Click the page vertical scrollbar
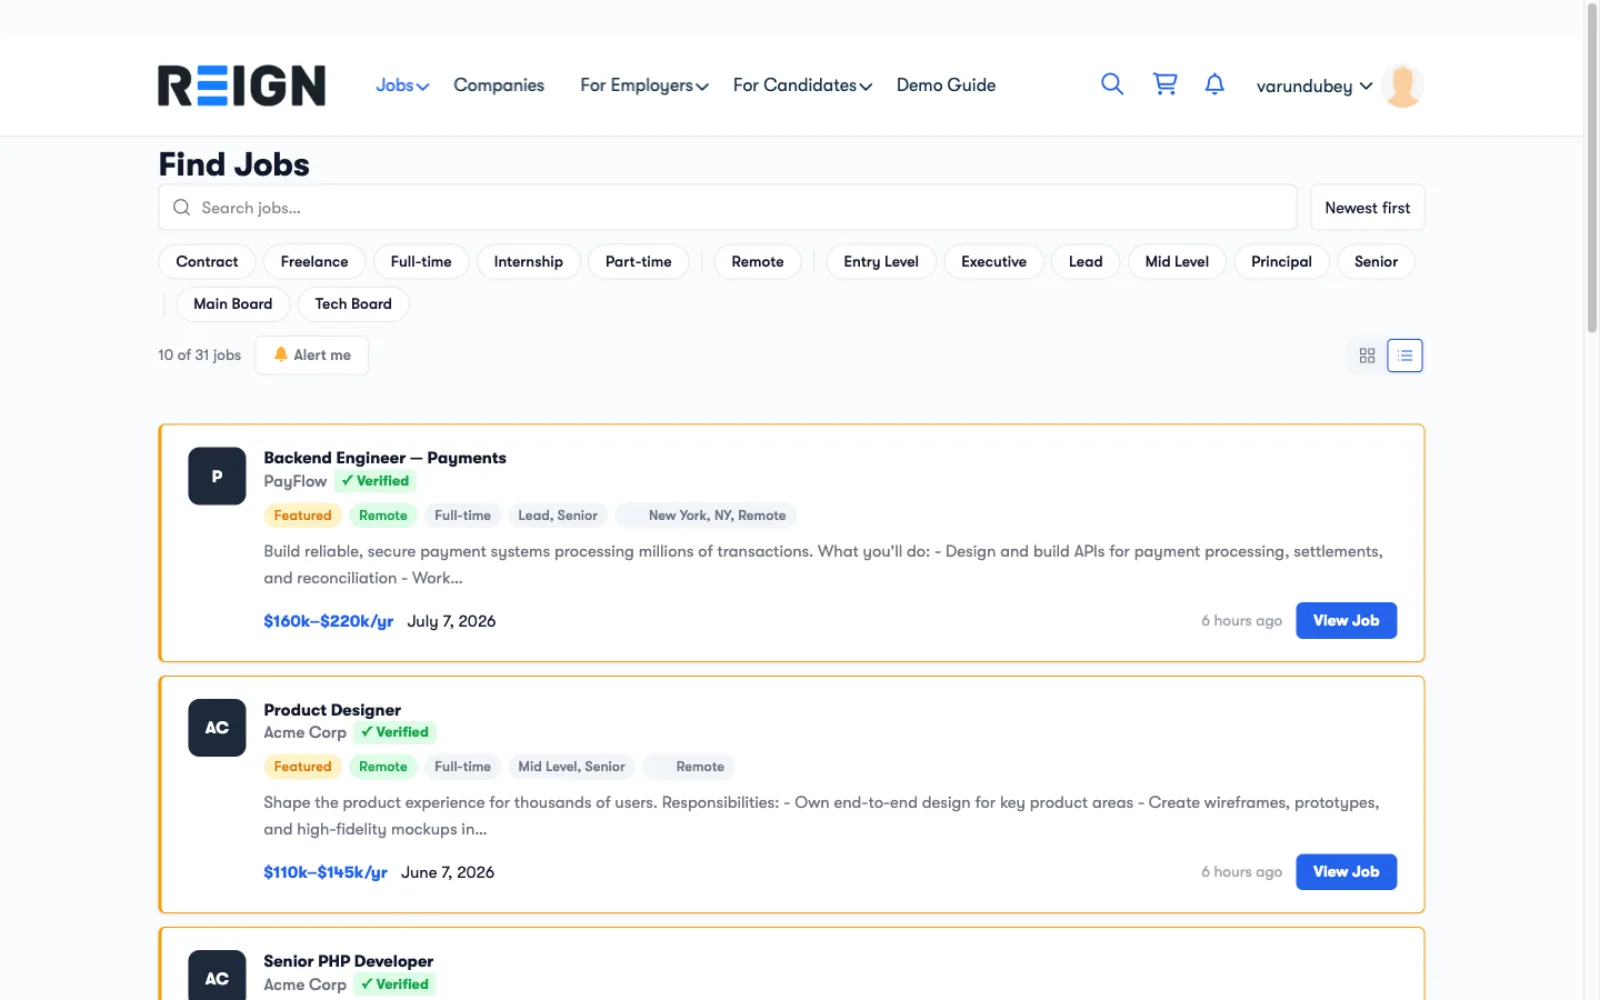 [1592, 168]
